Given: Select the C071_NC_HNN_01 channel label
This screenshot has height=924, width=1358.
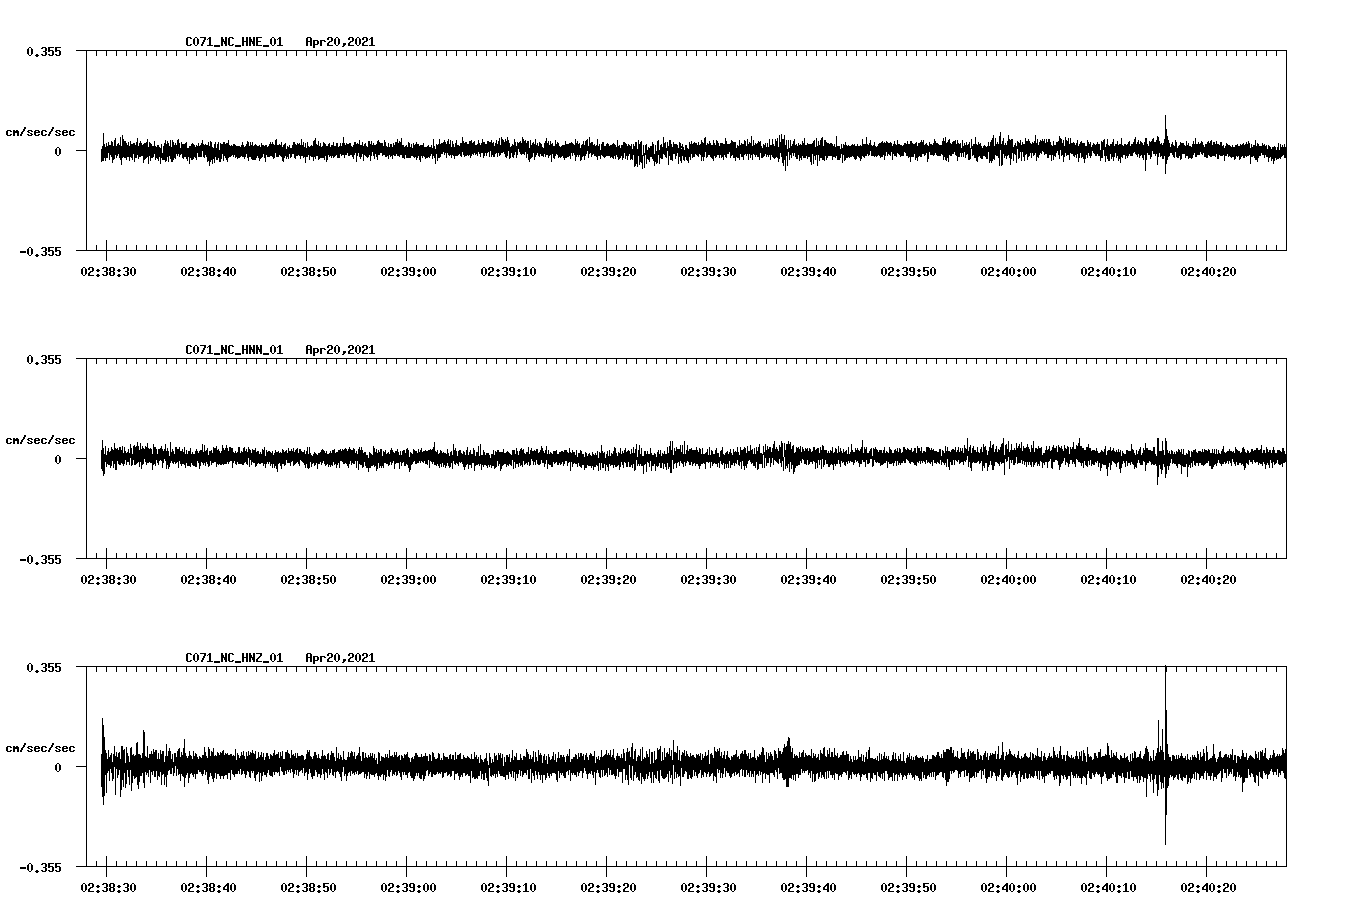Looking at the screenshot, I should coord(233,349).
